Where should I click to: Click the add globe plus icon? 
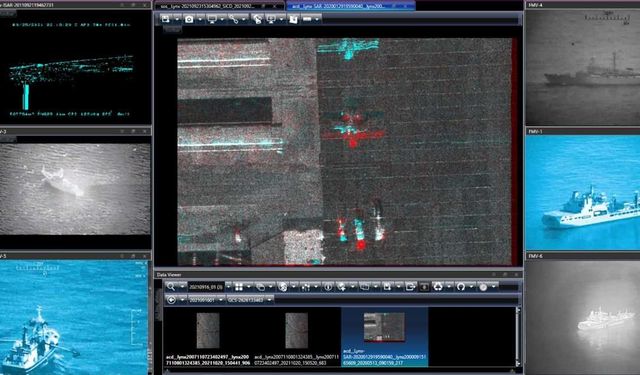point(342,287)
